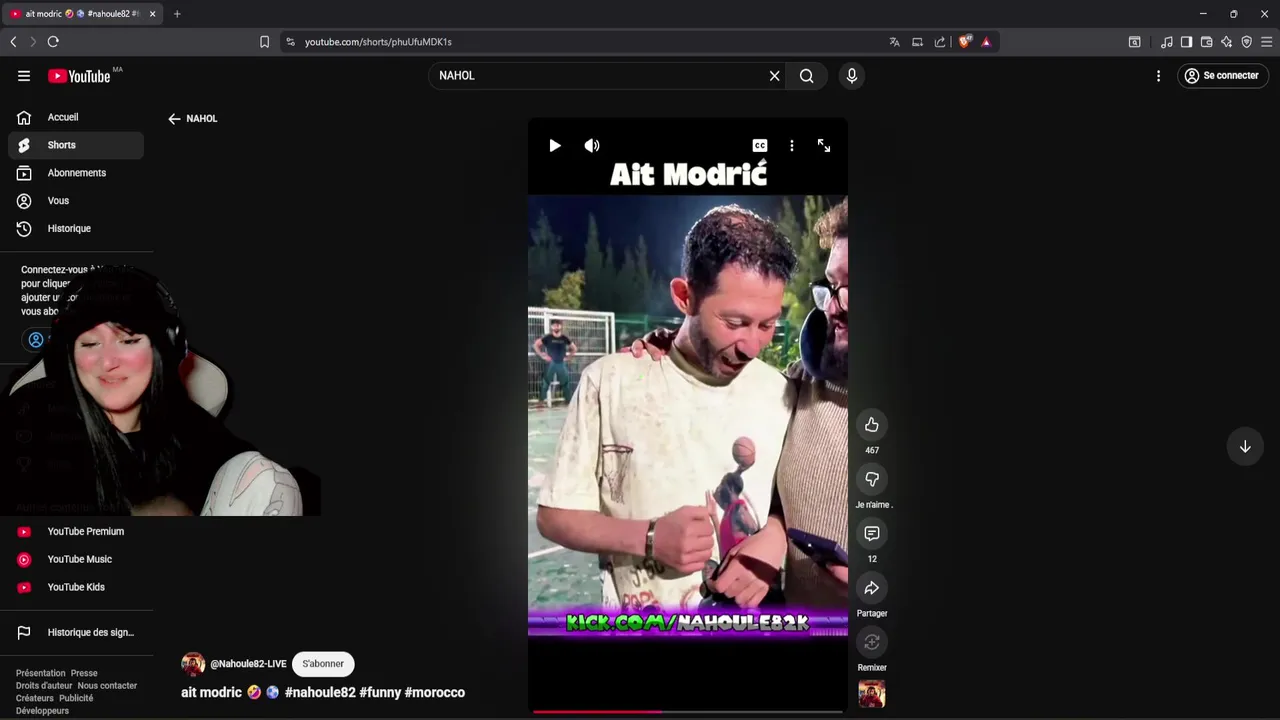Share the Short via Partager
The width and height of the screenshot is (1280, 720).
click(x=872, y=588)
